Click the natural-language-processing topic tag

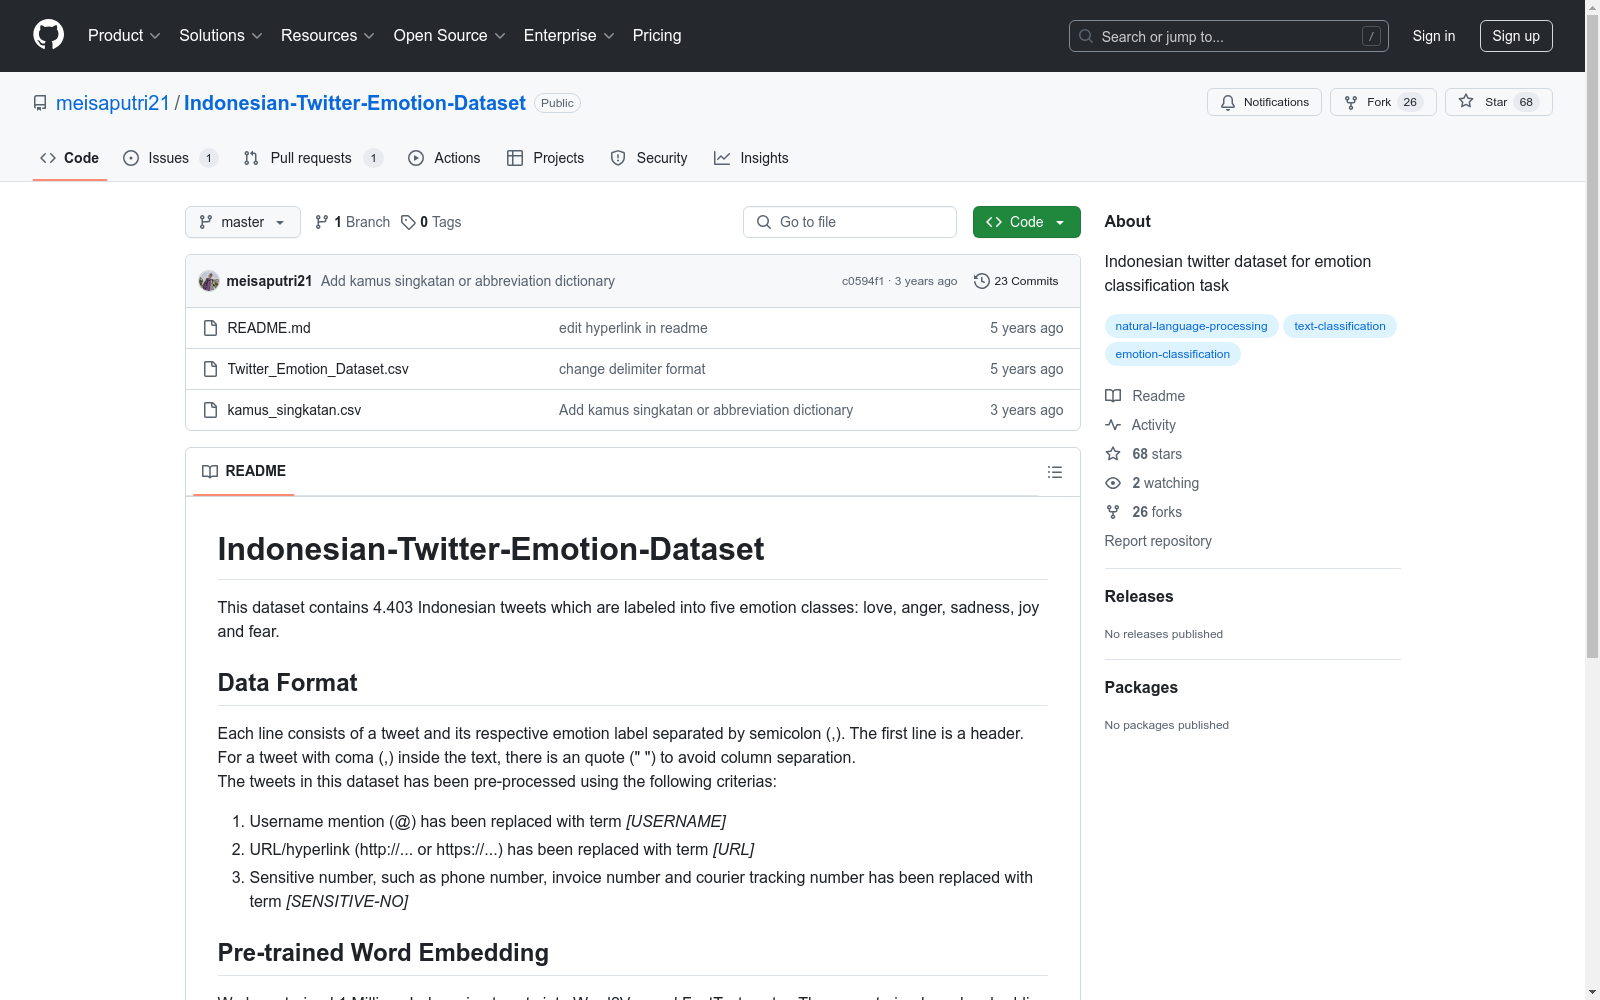coord(1191,326)
